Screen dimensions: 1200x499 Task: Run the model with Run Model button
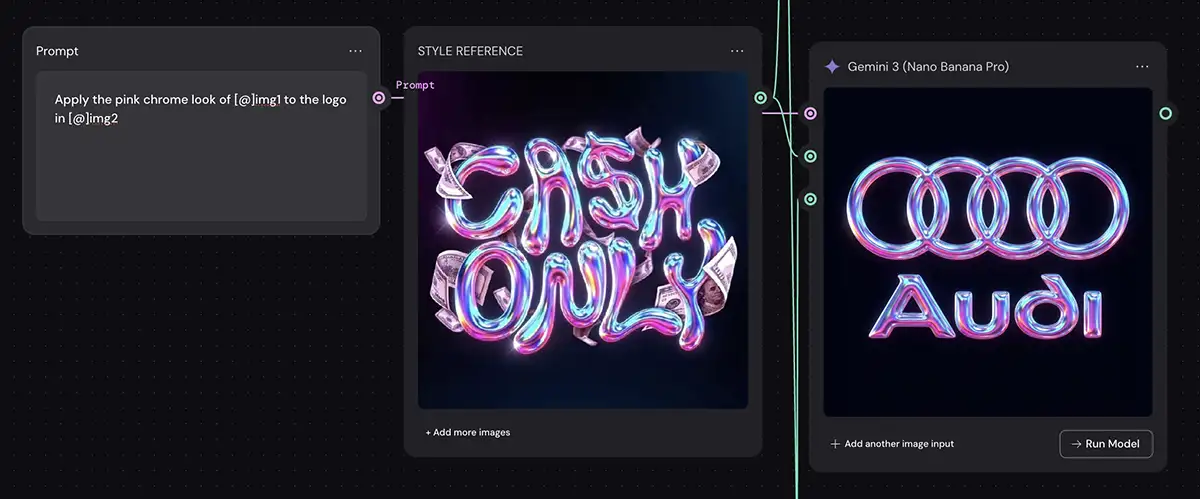coord(1106,444)
